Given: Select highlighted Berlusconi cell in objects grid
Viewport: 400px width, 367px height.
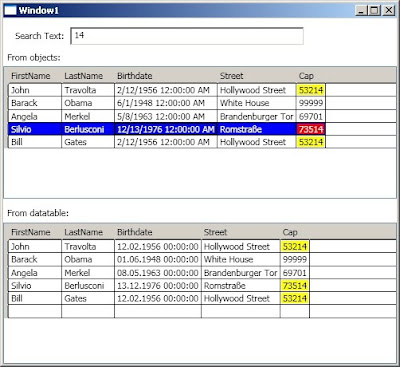Looking at the screenshot, I should click(x=88, y=129).
